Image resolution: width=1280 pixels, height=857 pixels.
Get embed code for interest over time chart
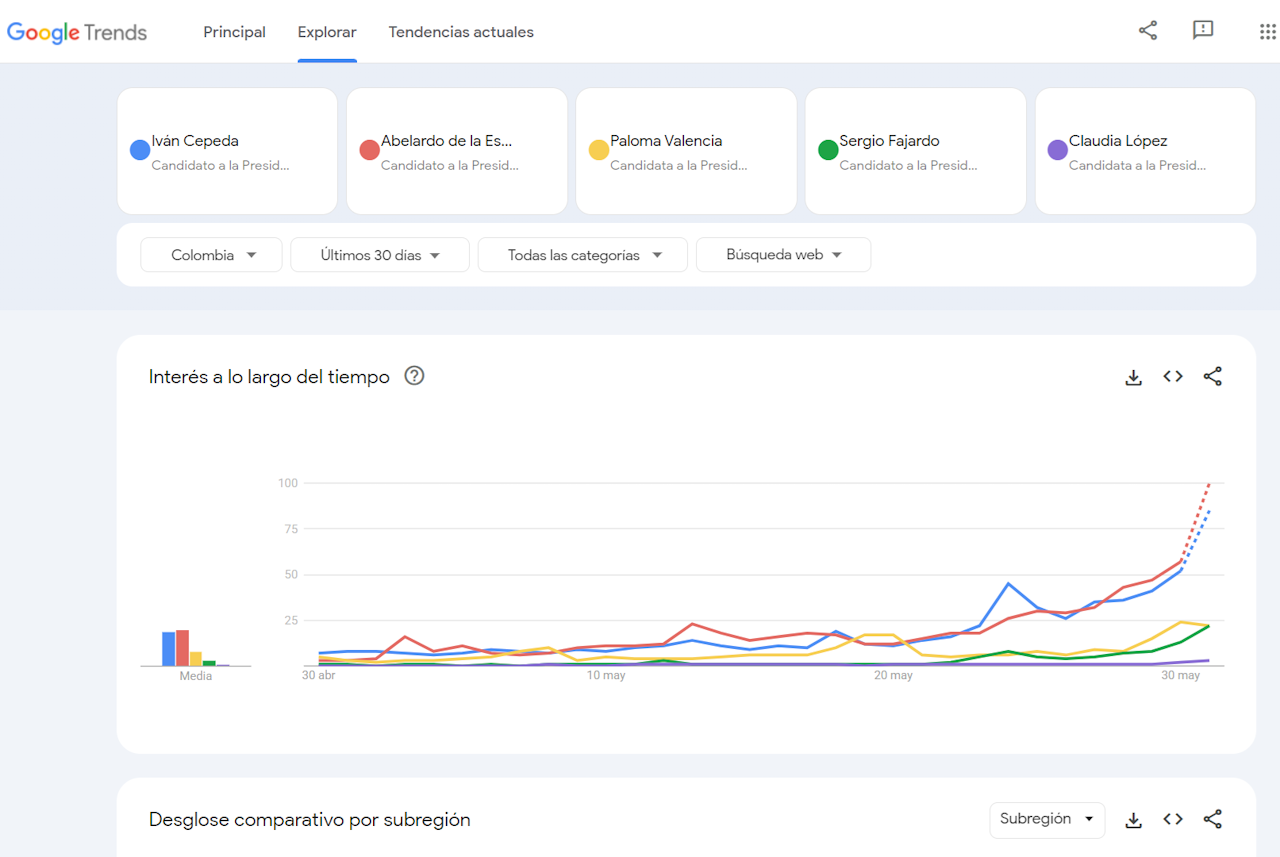[1173, 376]
